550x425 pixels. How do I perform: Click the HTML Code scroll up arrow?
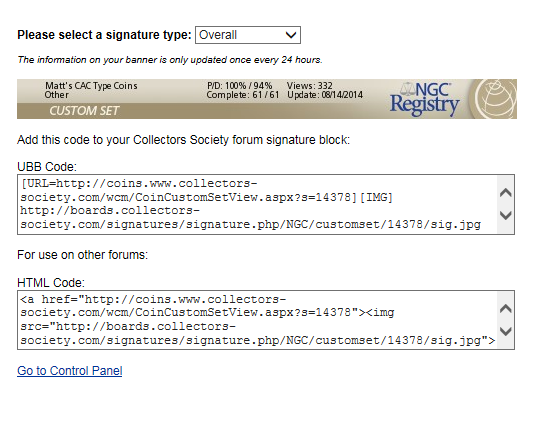505,309
